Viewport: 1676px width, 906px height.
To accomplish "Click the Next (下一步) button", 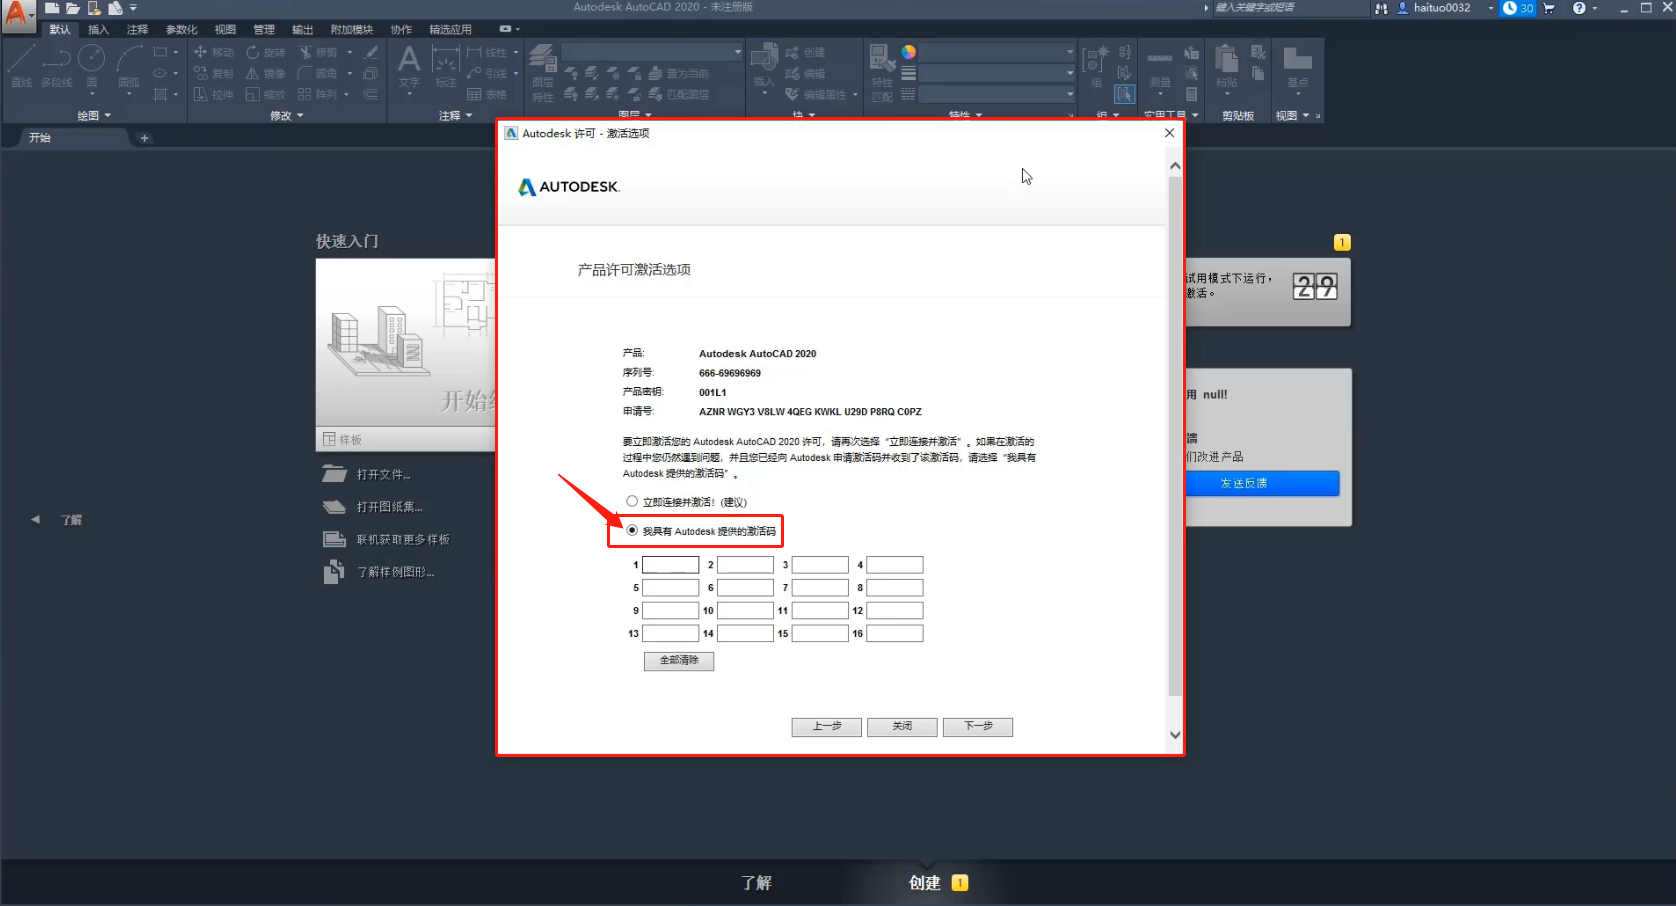I will 978,726.
